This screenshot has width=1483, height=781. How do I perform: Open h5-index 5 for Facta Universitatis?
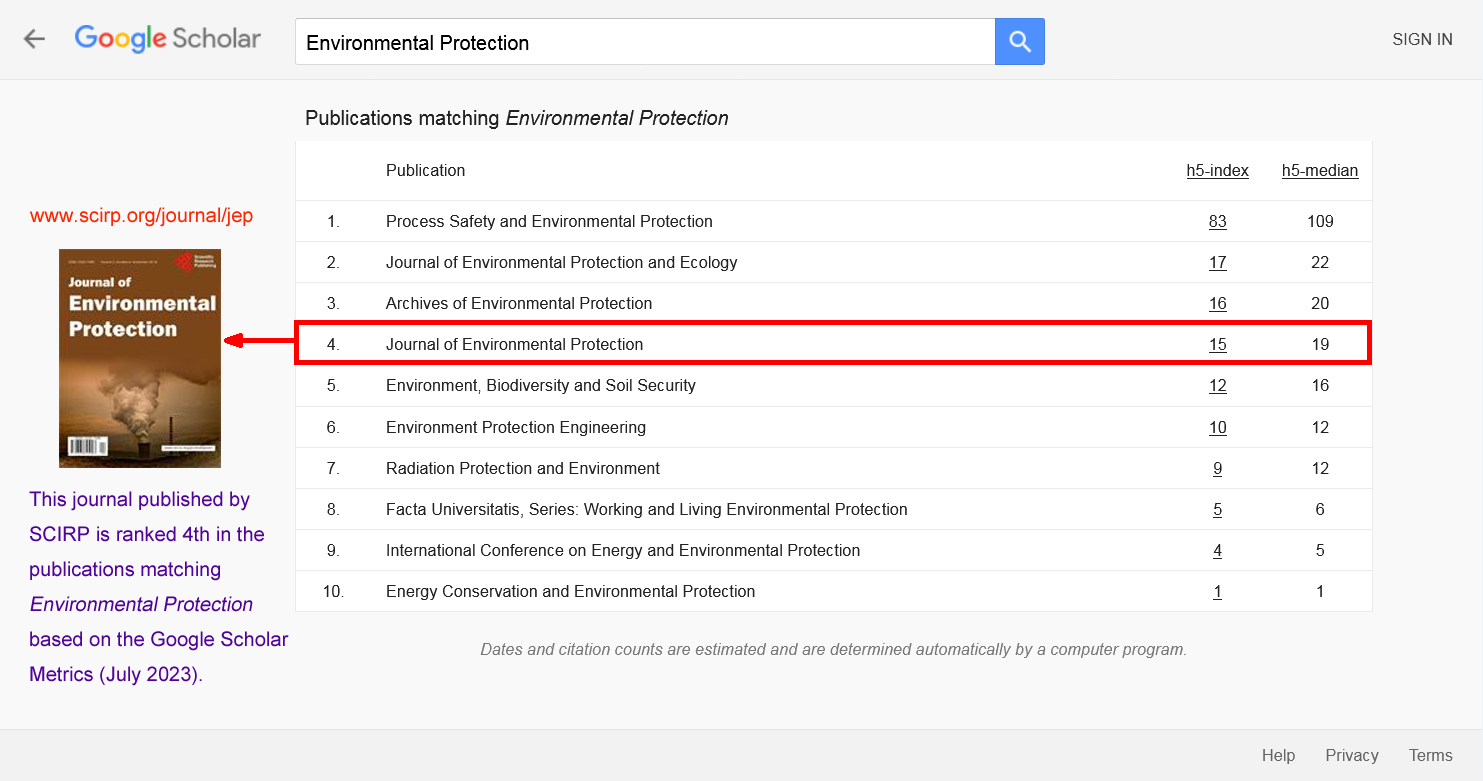coord(1217,510)
